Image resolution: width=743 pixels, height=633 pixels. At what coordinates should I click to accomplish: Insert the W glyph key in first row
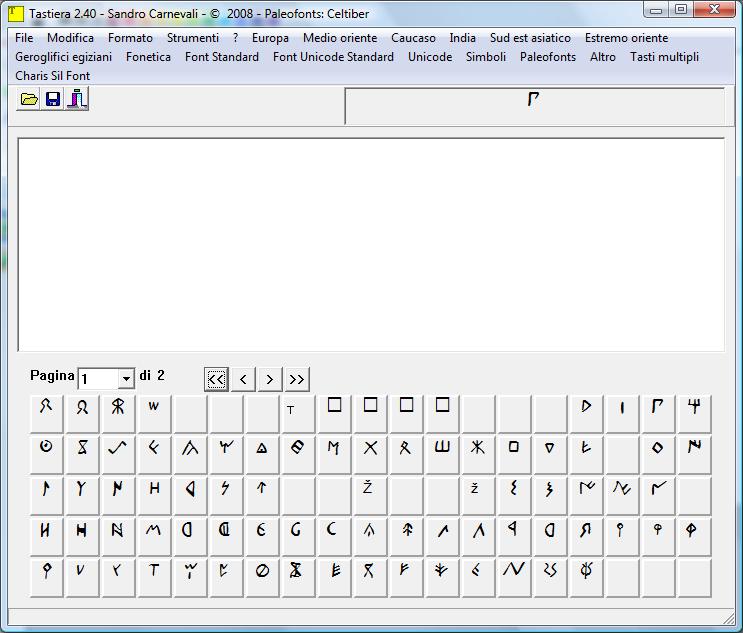pyautogui.click(x=154, y=414)
